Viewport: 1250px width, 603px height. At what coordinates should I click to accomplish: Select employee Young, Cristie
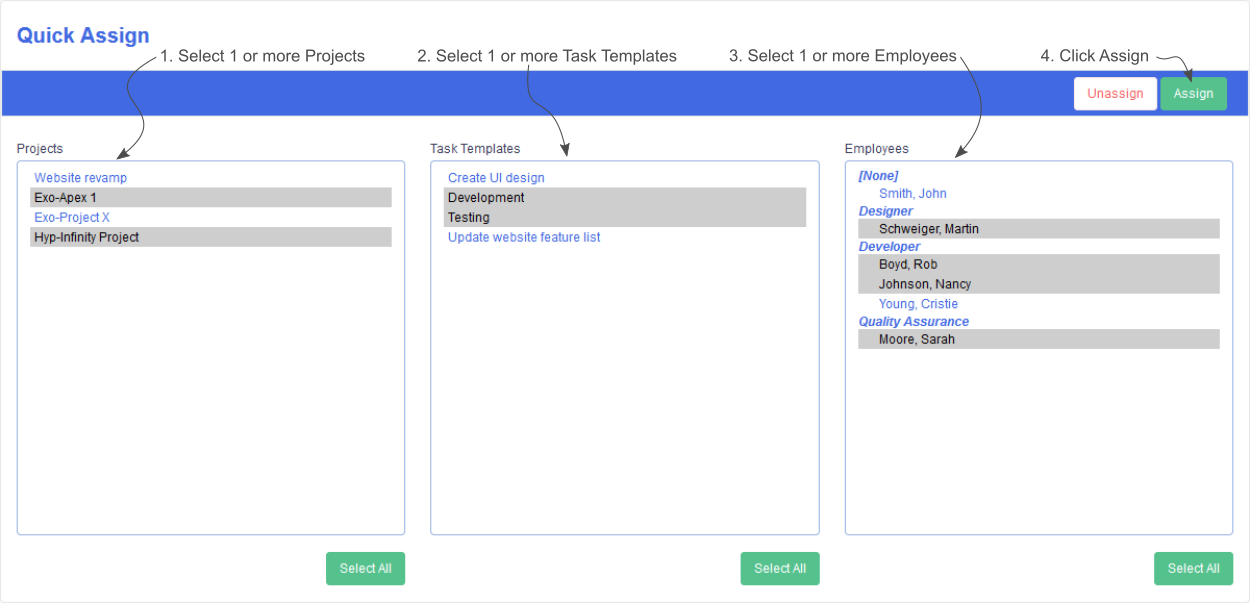click(918, 303)
